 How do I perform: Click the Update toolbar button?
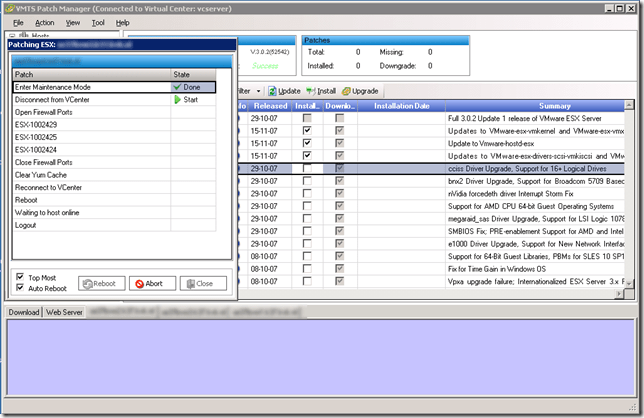pyautogui.click(x=284, y=91)
